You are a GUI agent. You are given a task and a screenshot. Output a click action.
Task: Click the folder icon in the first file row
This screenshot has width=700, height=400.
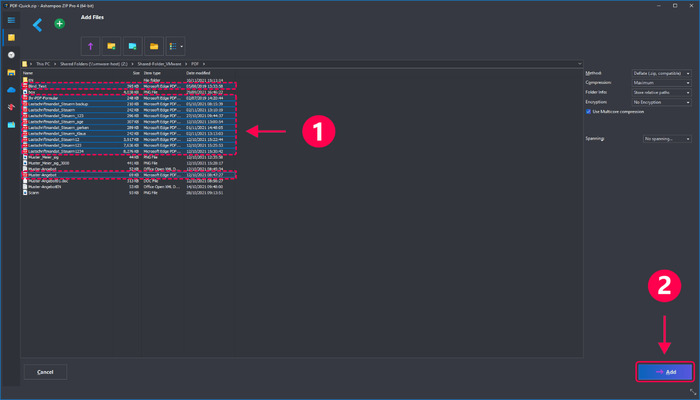[x=25, y=80]
